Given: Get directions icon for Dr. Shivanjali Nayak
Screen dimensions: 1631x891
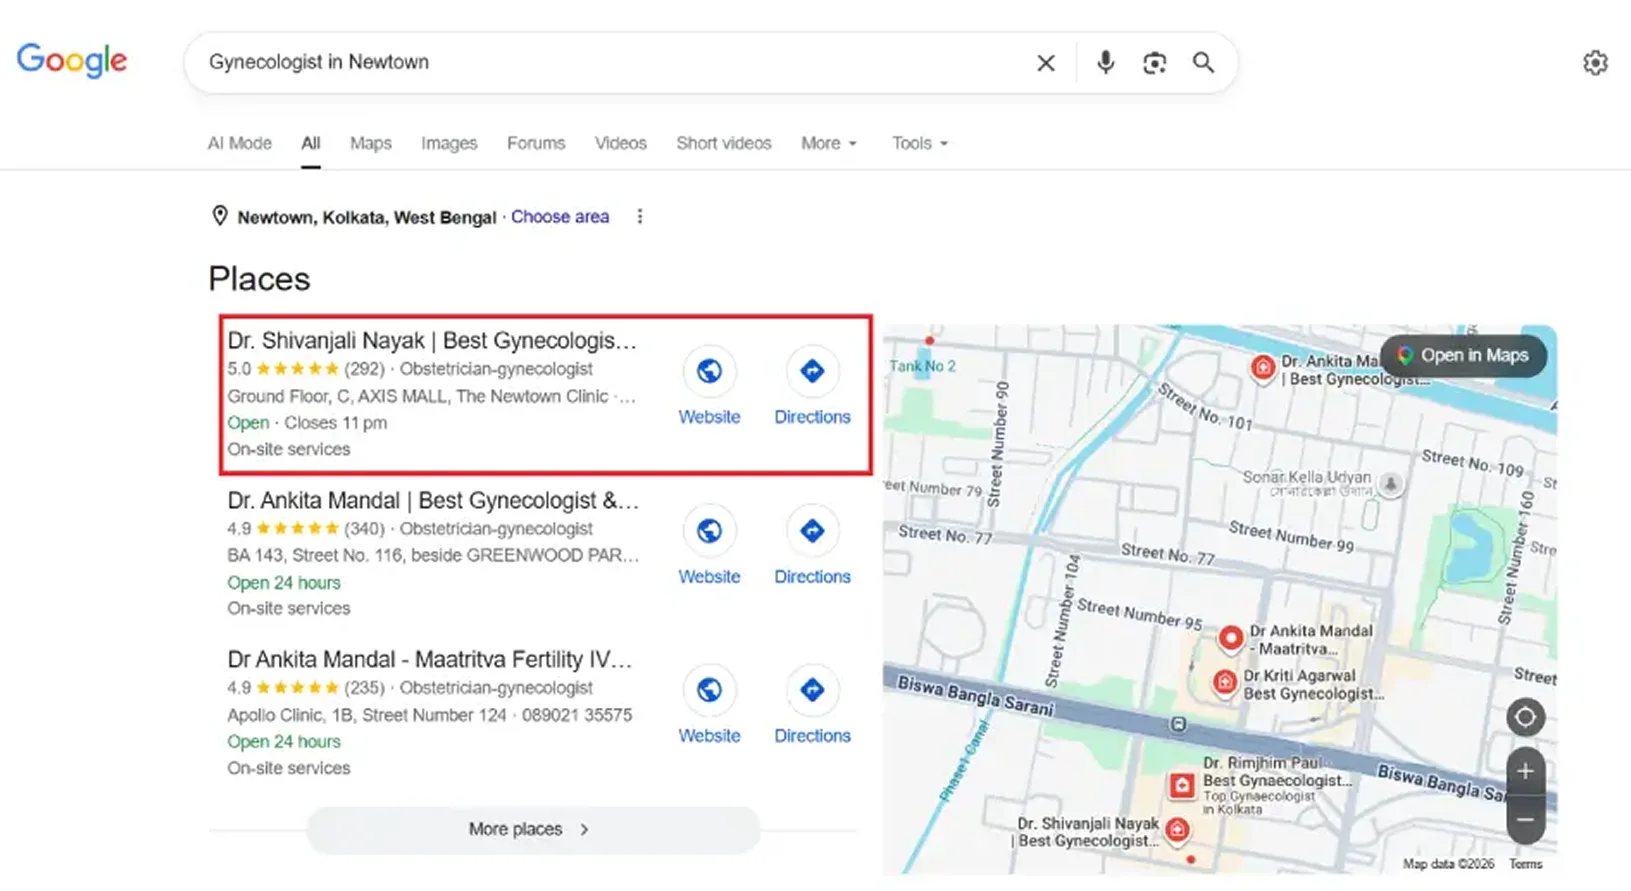Looking at the screenshot, I should click(812, 371).
